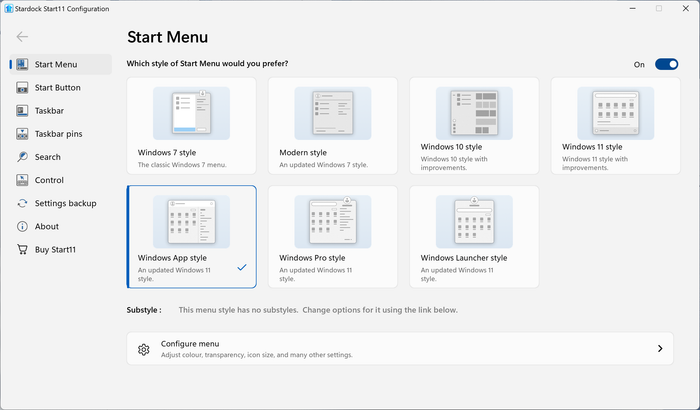Select the Windows App style preview thumbnail
Screen dimensions: 700x410
pyautogui.click(x=192, y=222)
